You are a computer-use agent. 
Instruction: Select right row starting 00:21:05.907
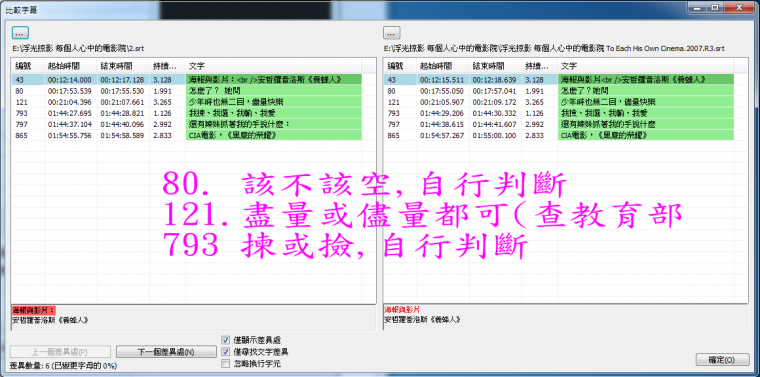point(559,102)
